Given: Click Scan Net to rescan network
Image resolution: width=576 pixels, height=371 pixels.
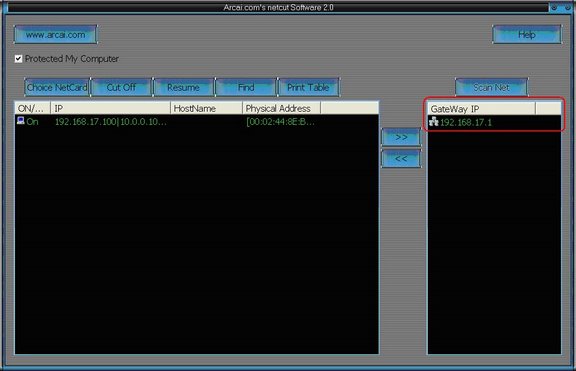Looking at the screenshot, I should (x=491, y=87).
